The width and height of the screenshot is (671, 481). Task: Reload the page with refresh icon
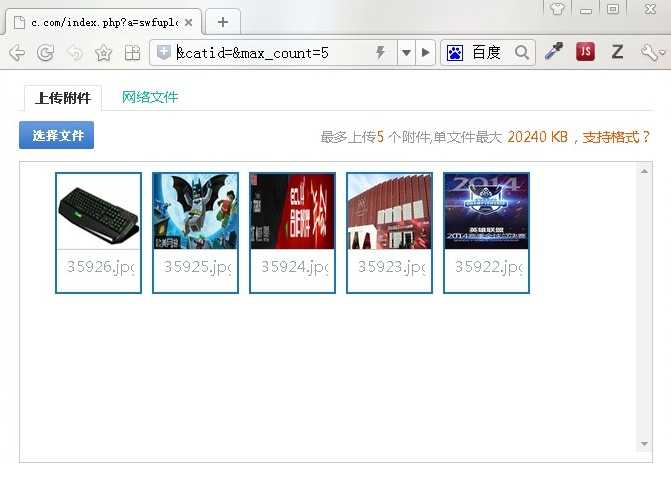[45, 53]
